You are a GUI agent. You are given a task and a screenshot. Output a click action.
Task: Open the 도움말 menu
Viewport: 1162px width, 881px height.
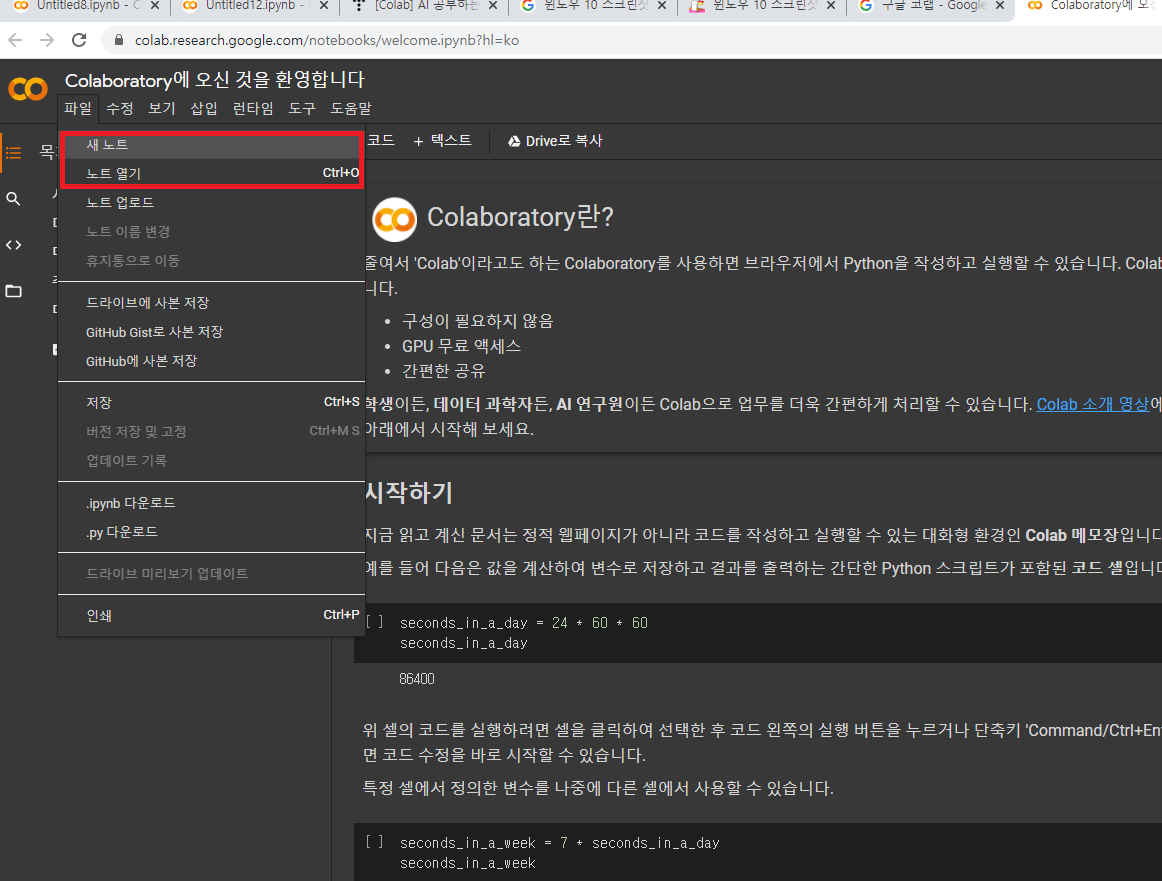351,108
